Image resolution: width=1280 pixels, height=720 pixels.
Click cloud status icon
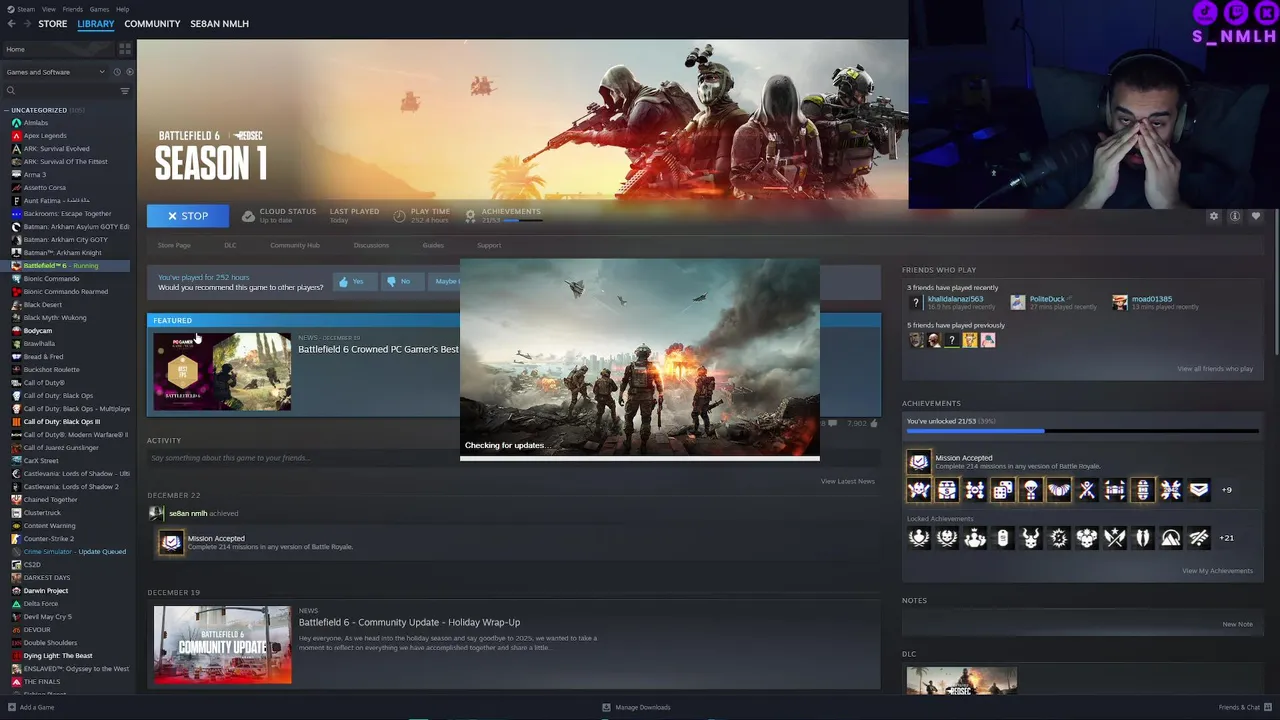pos(248,216)
